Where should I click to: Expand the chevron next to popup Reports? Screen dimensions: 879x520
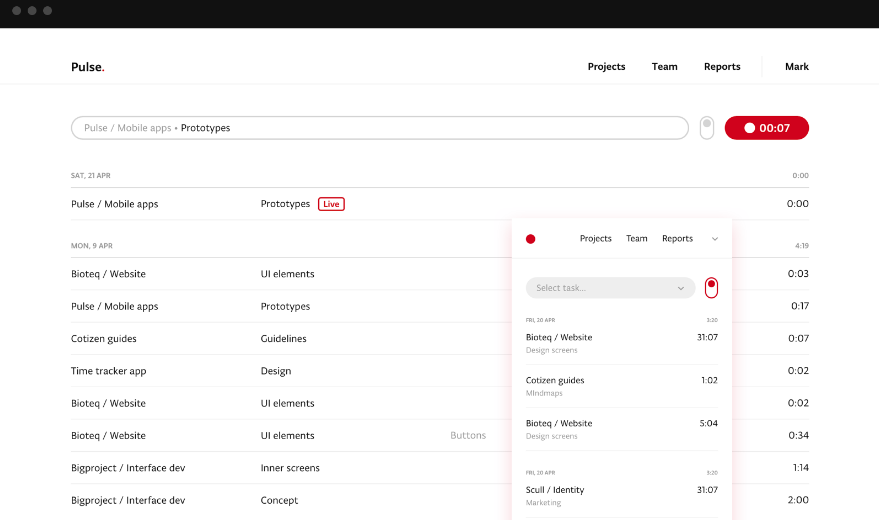pyautogui.click(x=715, y=239)
